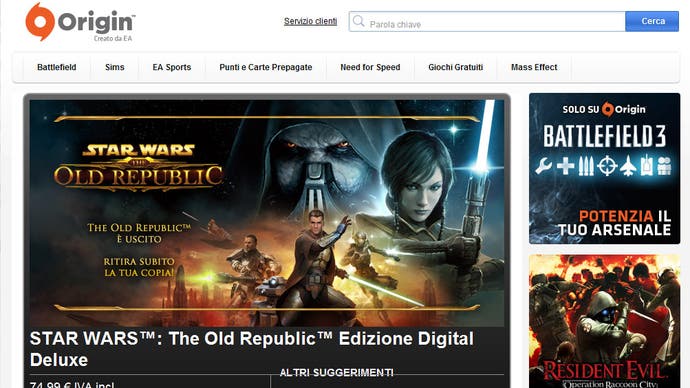This screenshot has height=388, width=690.
Task: Open the Resident Evil Operation Raccoon City thumbnail
Action: (604, 321)
